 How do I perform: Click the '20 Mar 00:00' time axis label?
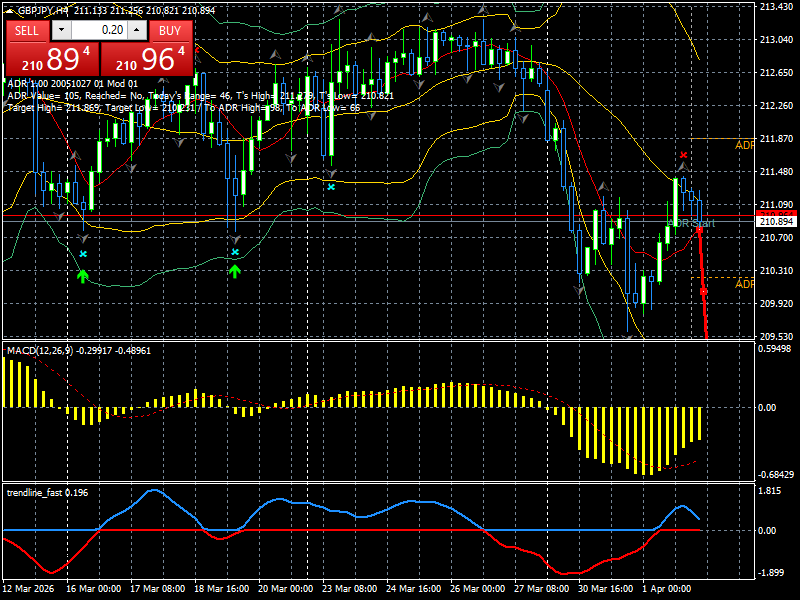286,589
